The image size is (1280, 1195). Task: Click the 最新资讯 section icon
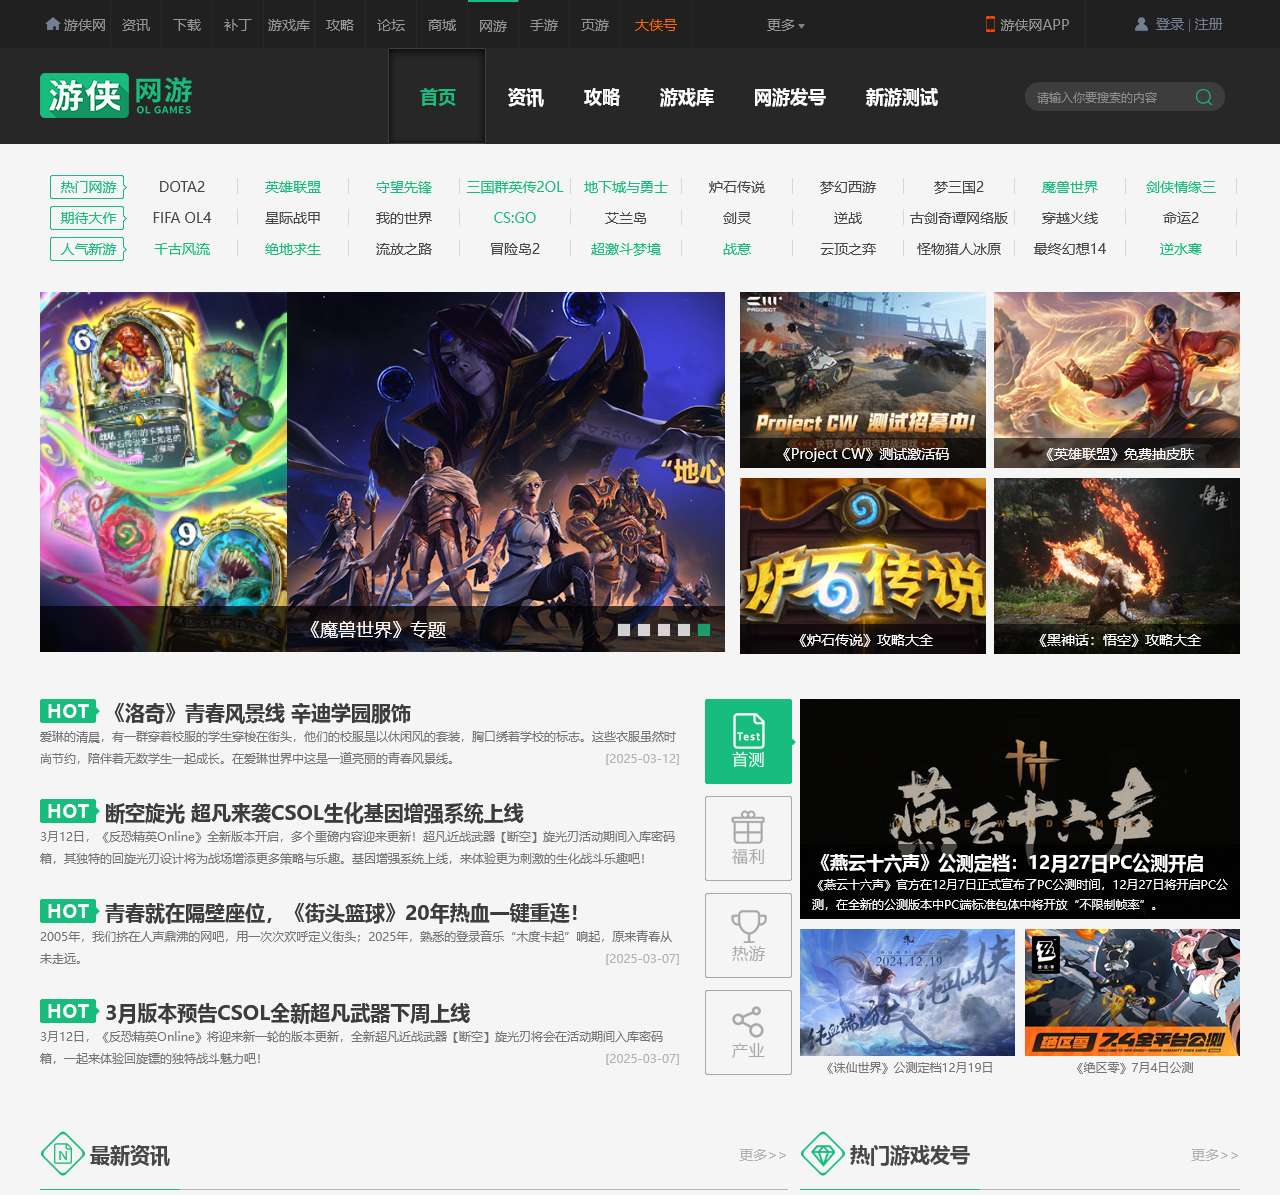[62, 1154]
